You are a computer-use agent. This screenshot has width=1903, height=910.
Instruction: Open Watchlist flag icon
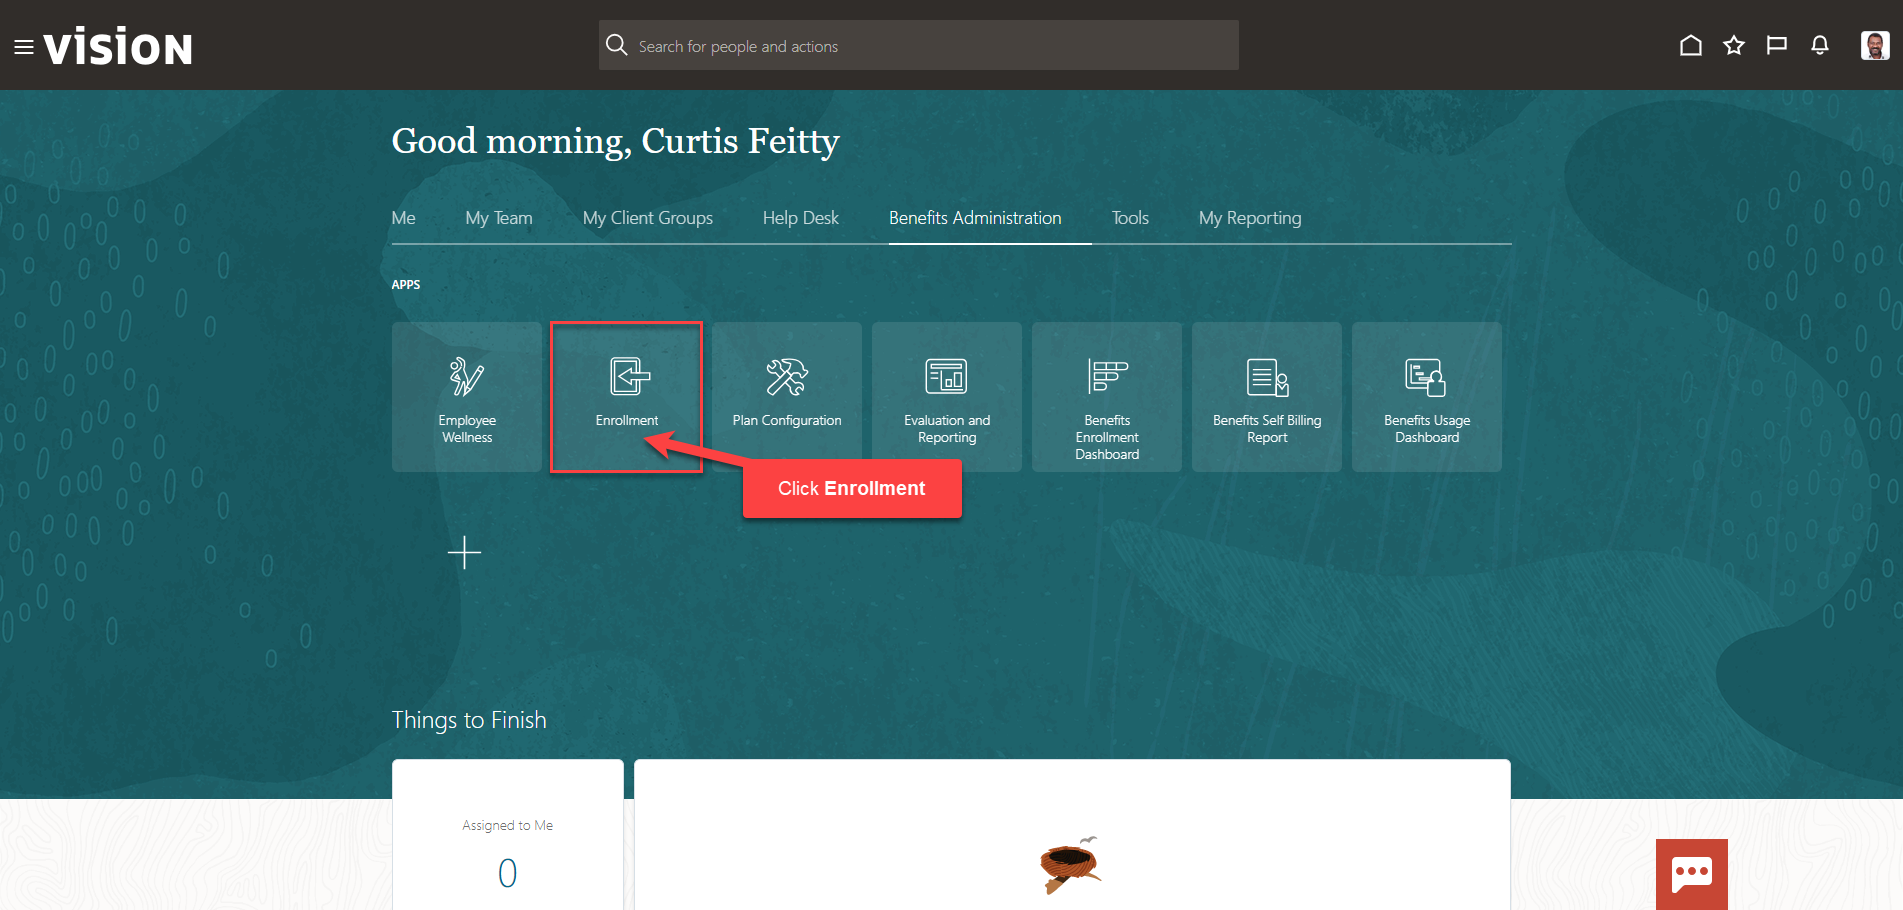point(1777,45)
